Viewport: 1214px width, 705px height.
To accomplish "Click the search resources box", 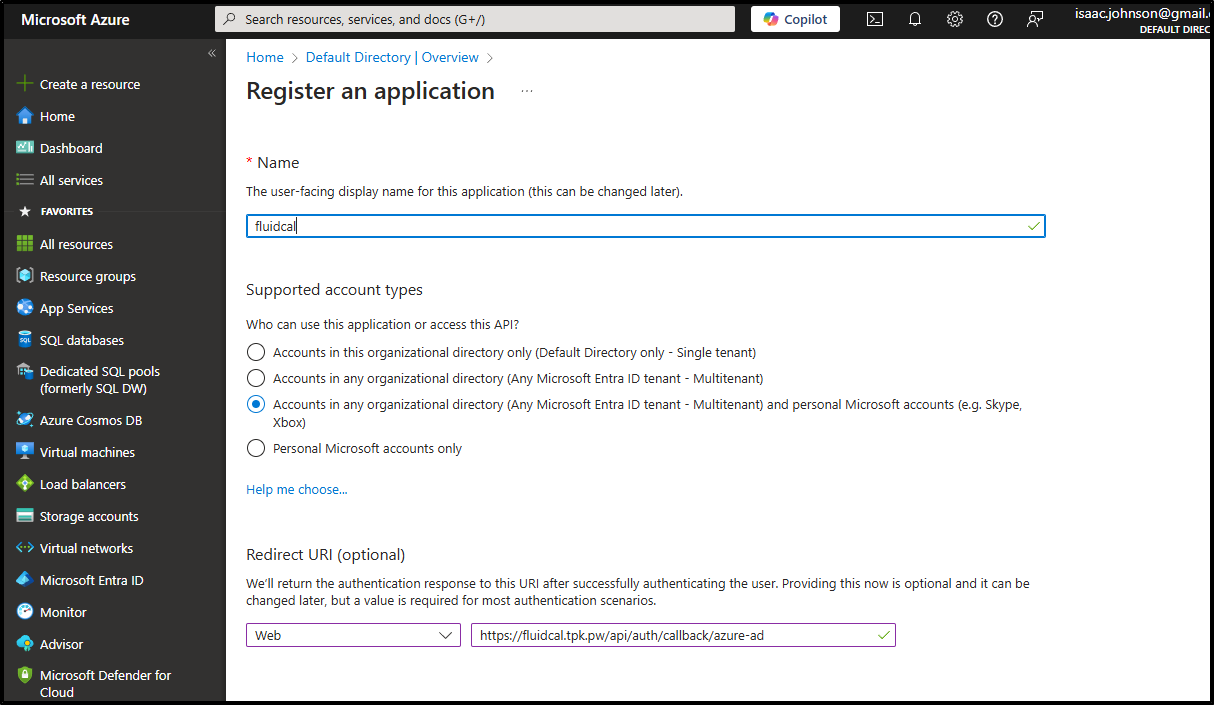I will [475, 19].
